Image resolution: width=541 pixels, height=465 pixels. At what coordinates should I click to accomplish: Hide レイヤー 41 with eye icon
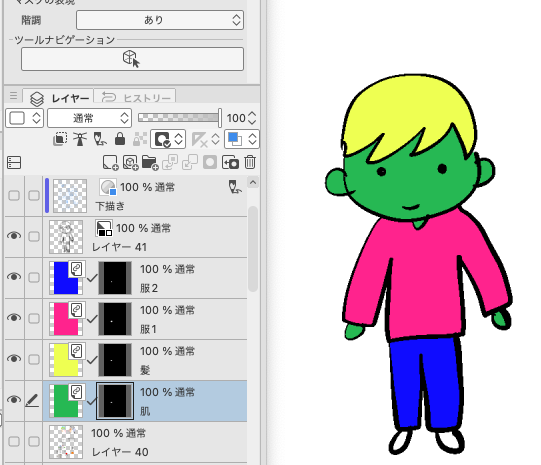14,236
